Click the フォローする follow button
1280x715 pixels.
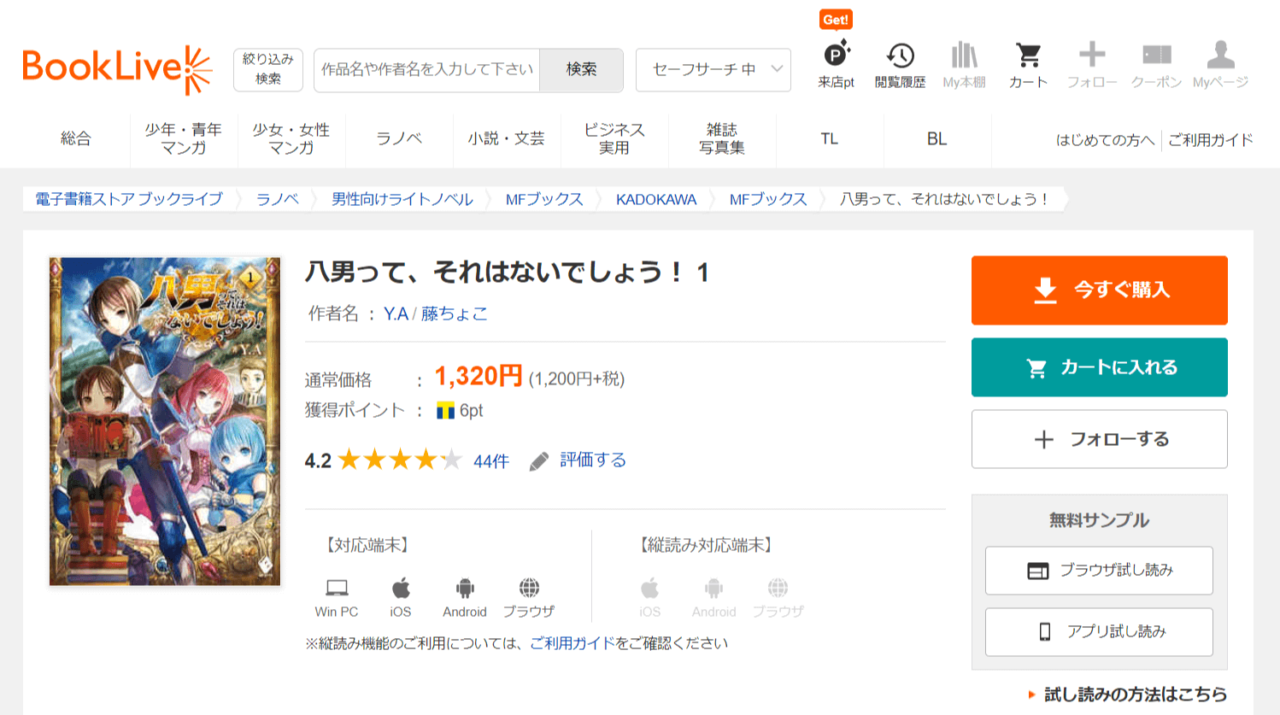[1099, 439]
